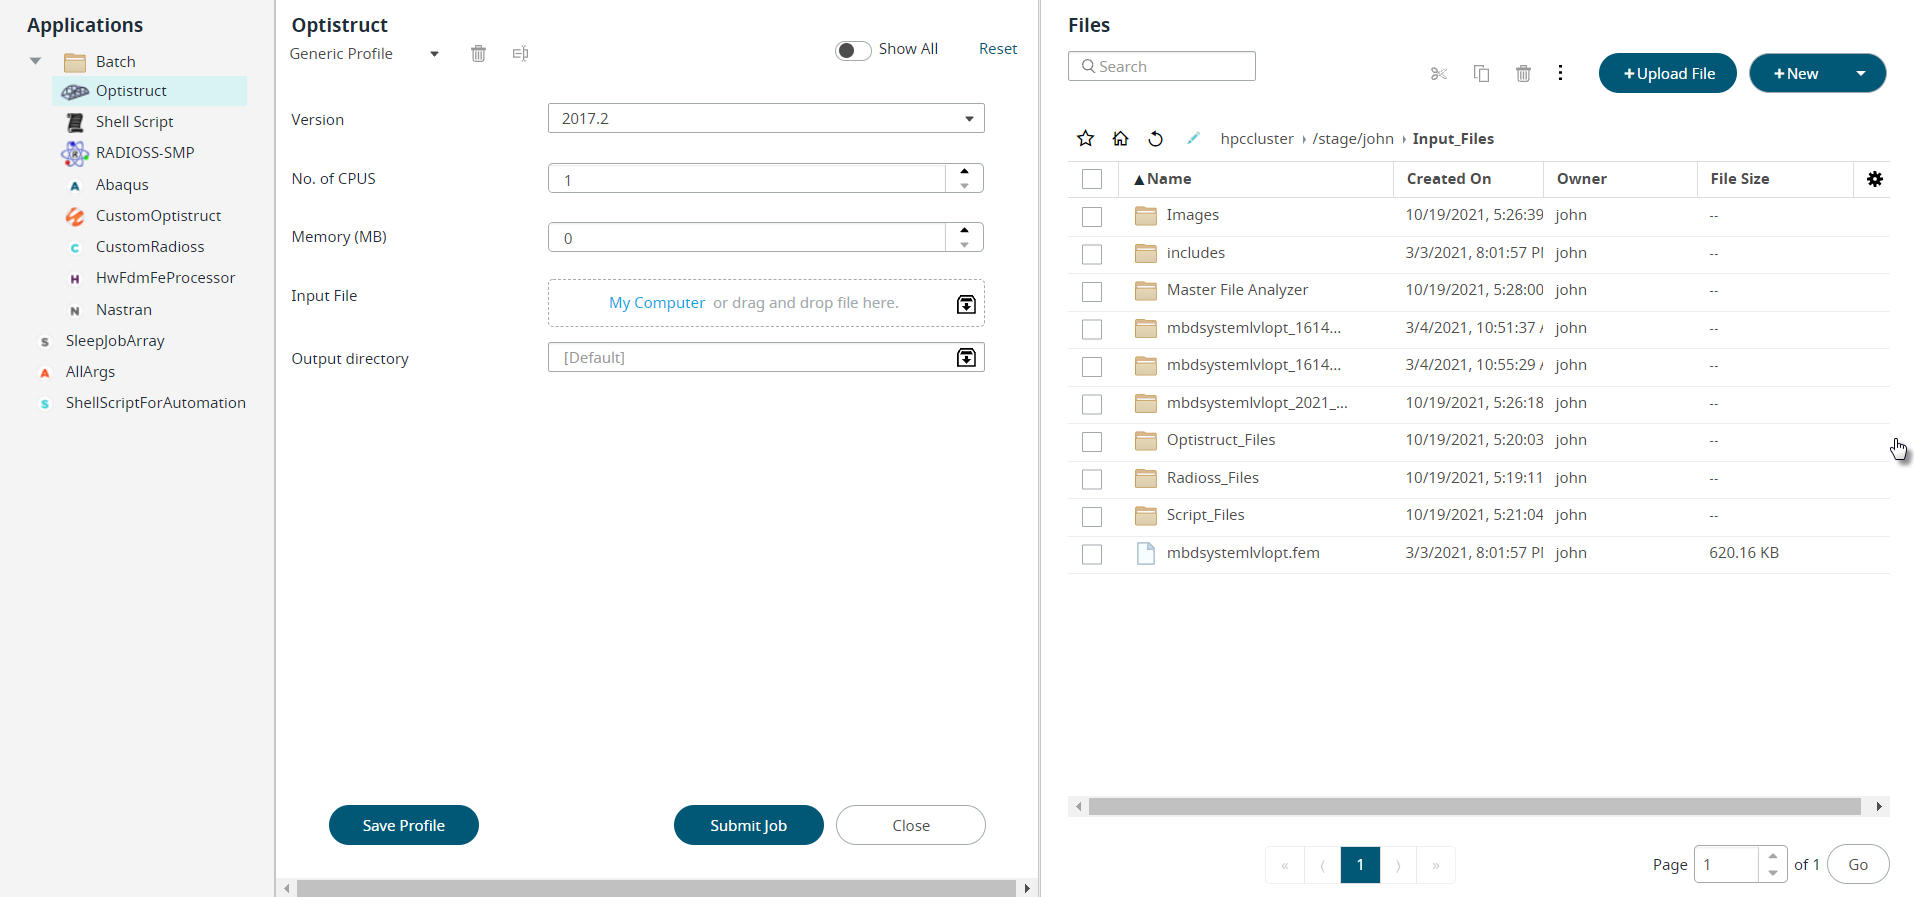1914x897 pixels.
Task: Click page 1 in pagination
Action: [x=1360, y=865]
